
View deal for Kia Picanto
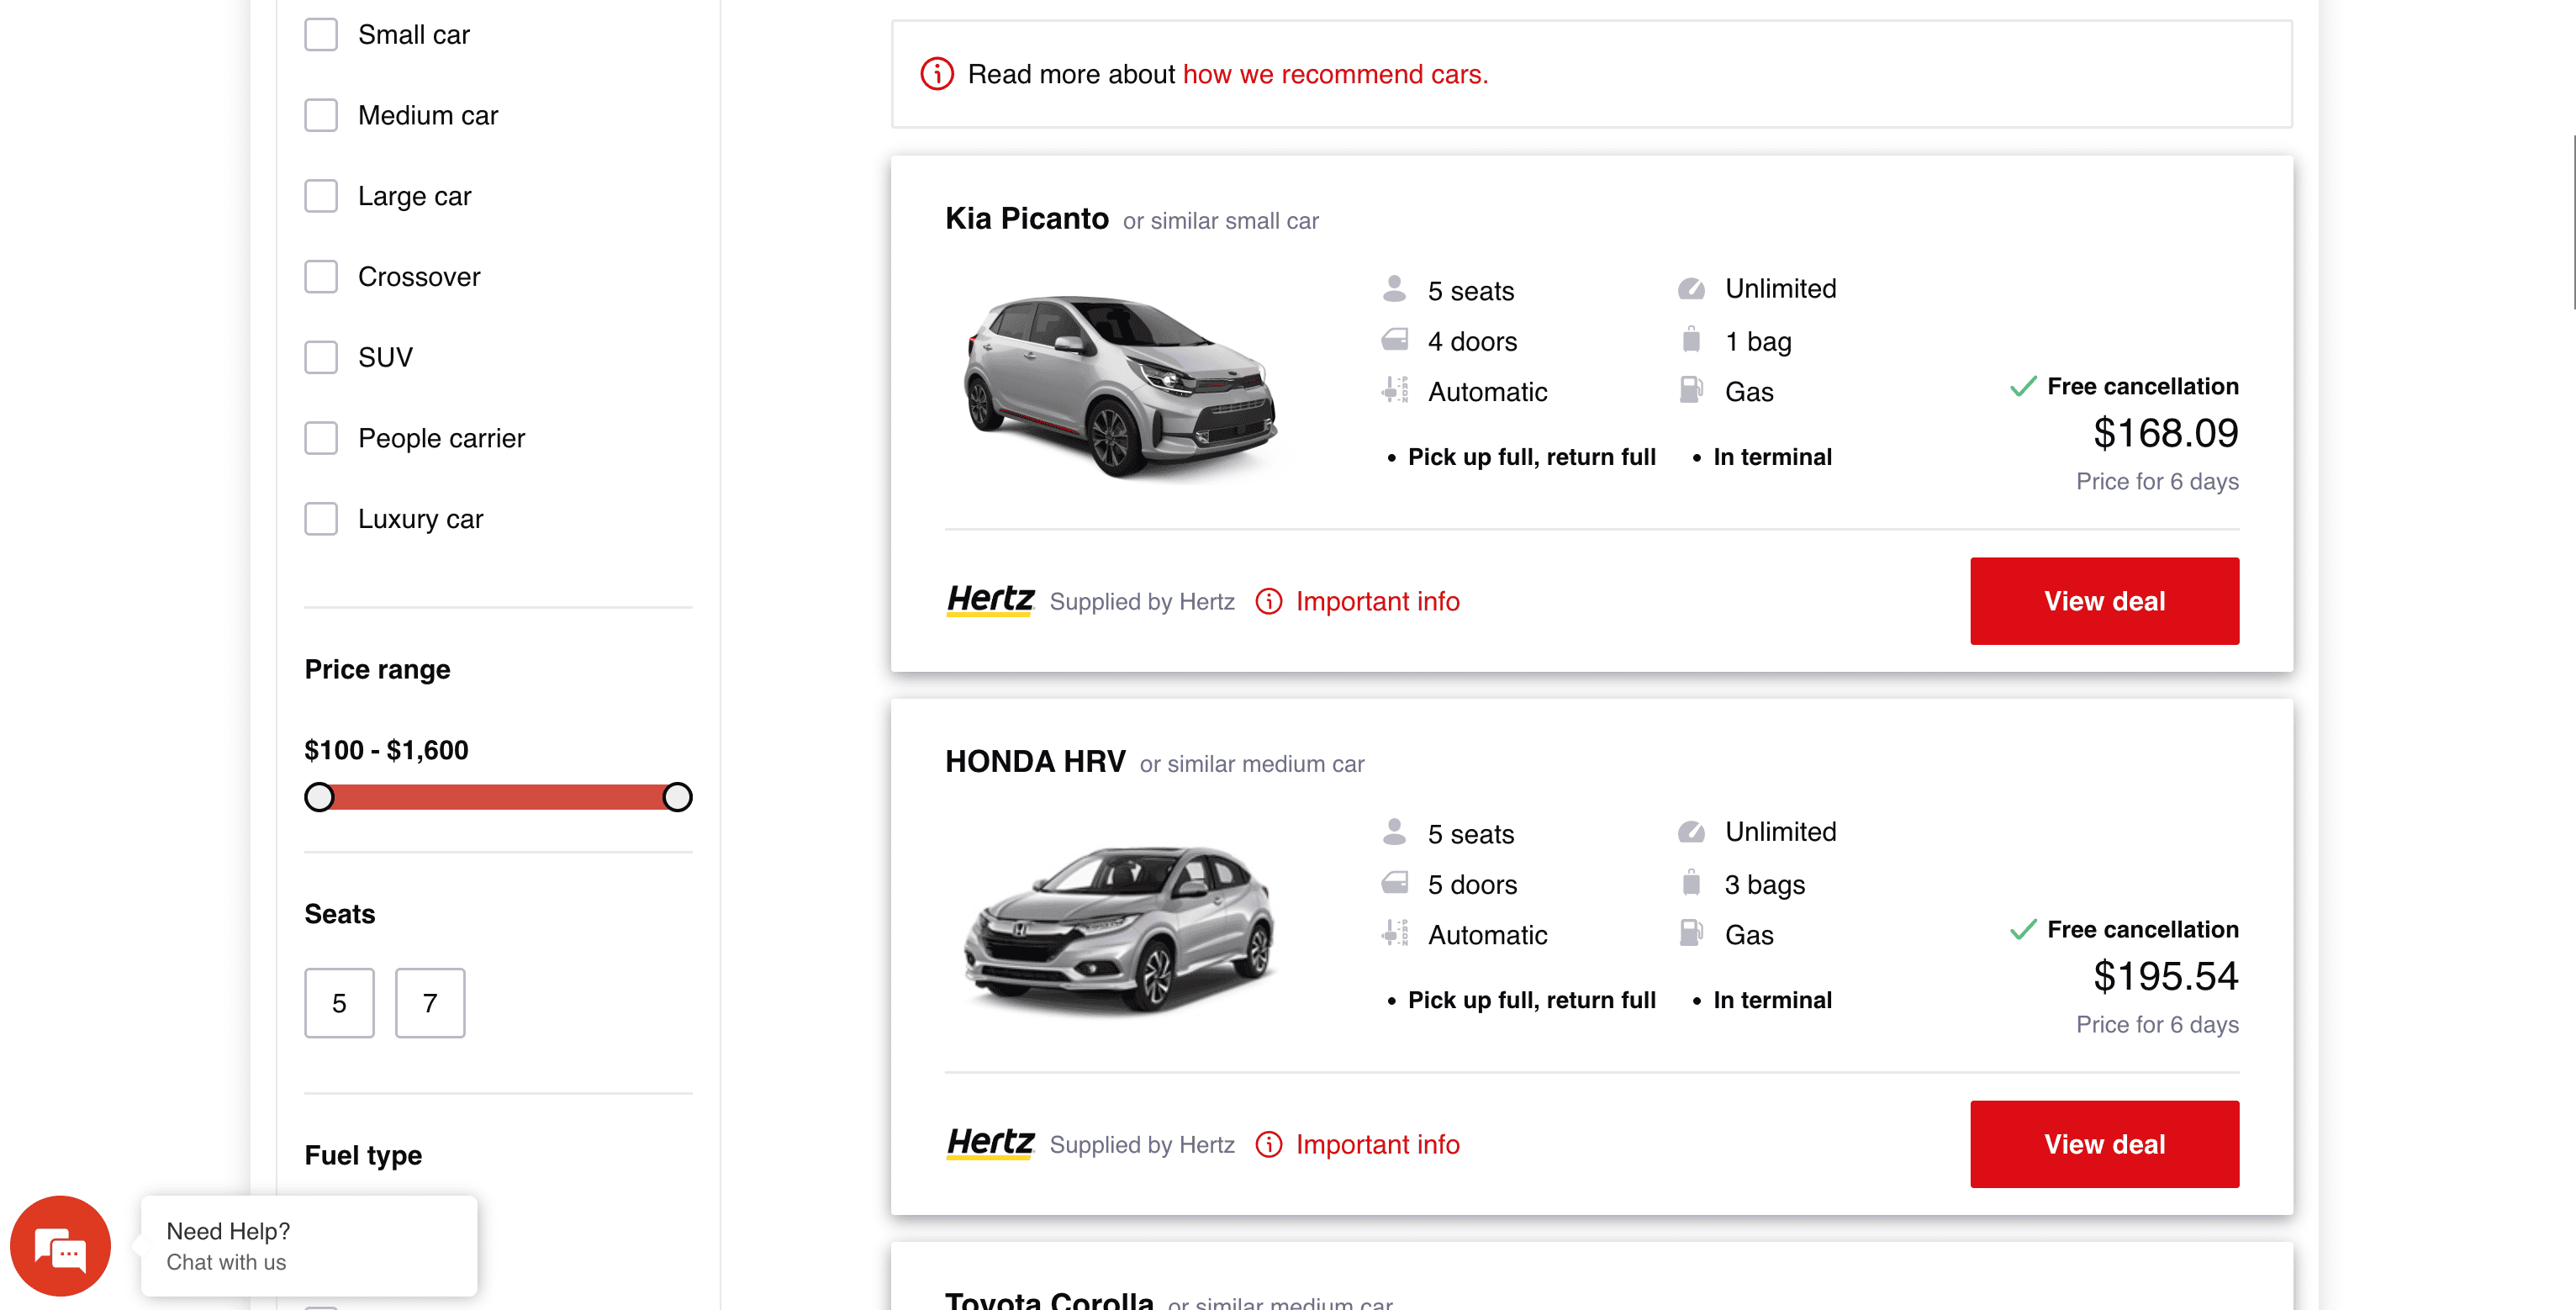2104,601
